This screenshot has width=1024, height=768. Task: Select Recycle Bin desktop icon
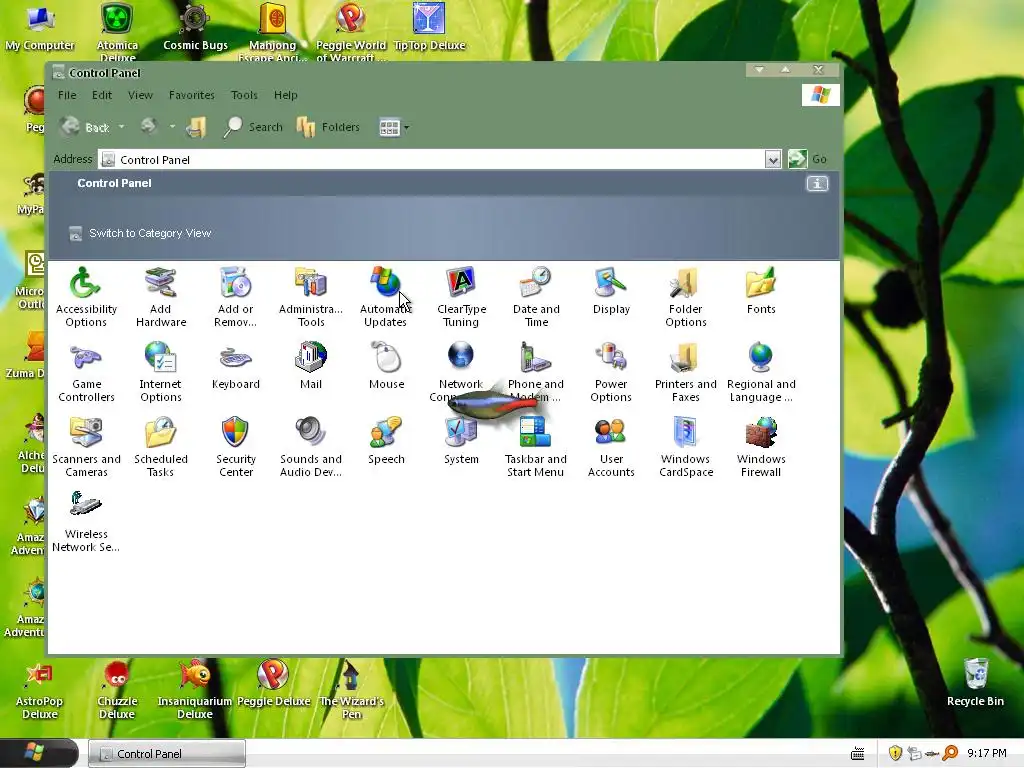coord(975,682)
